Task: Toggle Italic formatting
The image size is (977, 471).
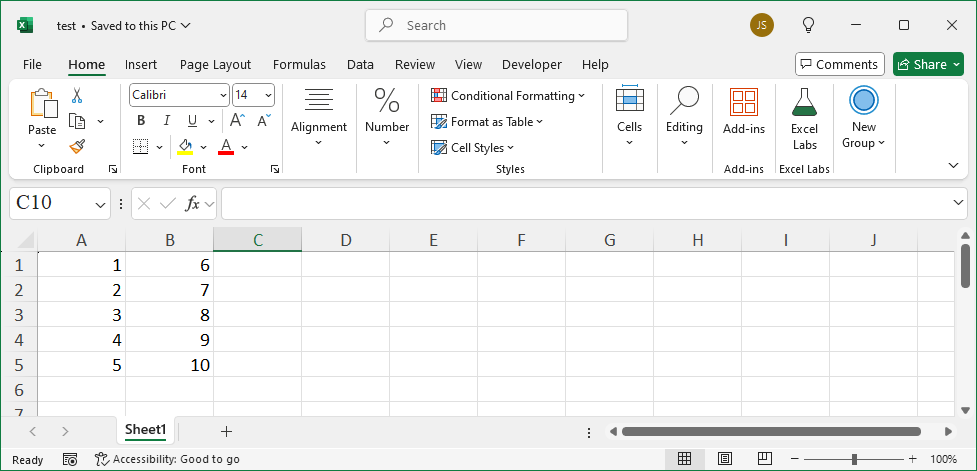Action: coord(166,121)
